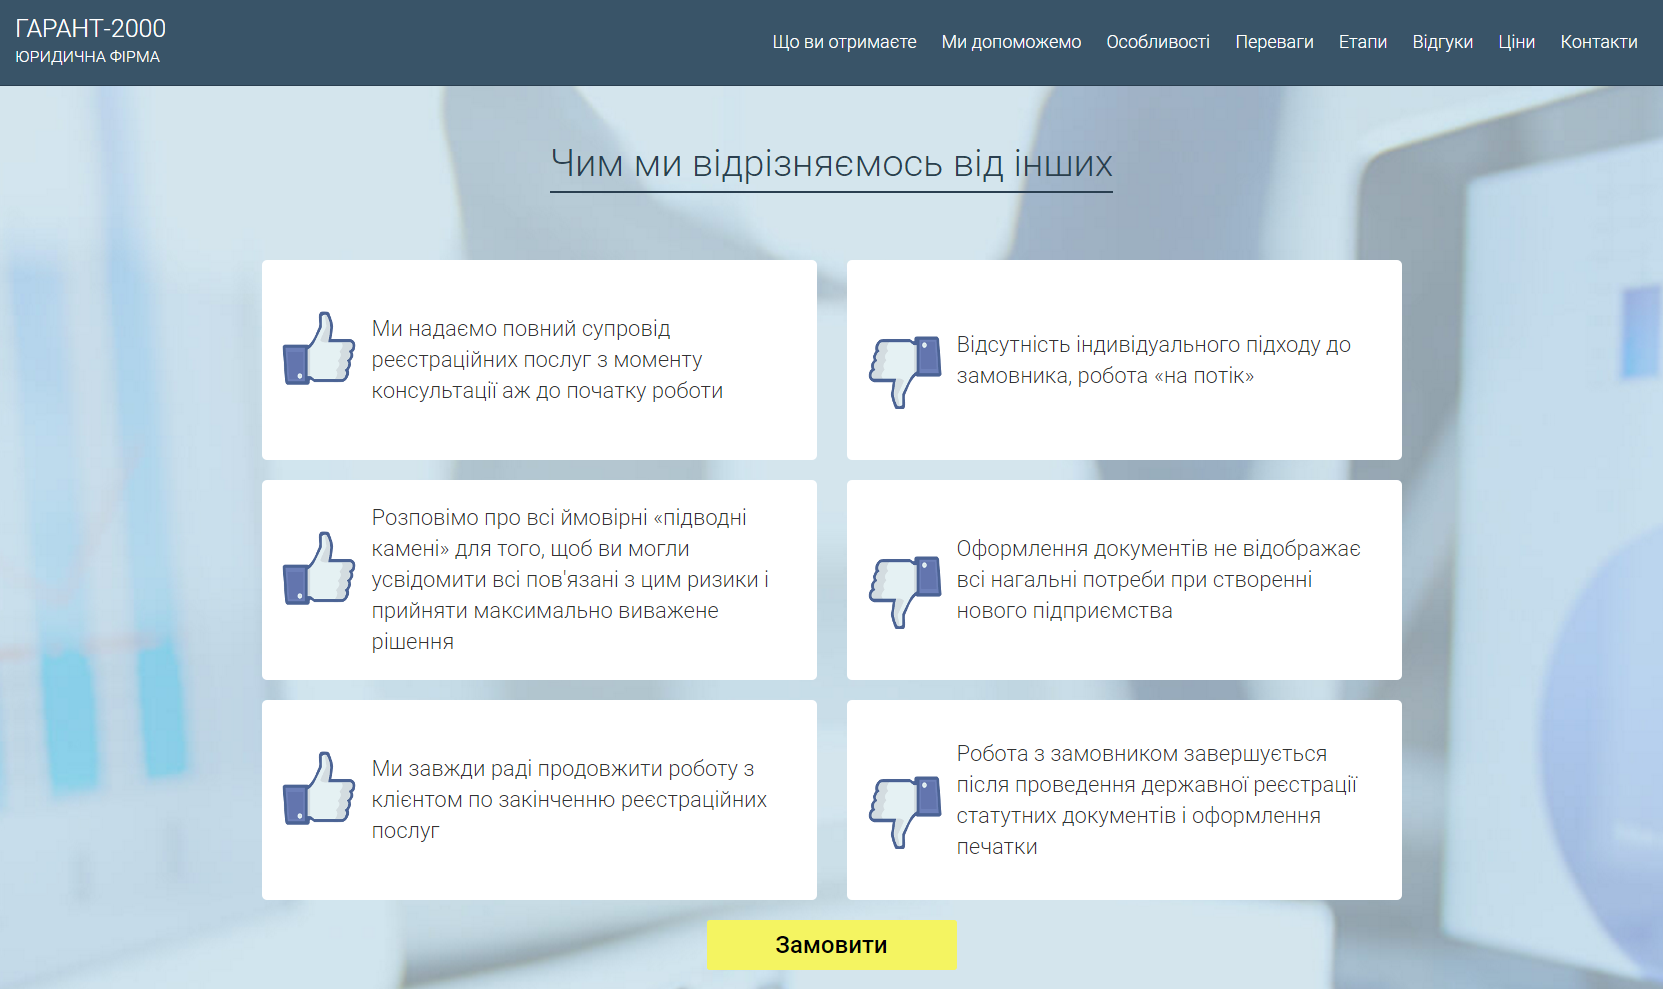
Task: Click the bottom-right thumbs-down icon
Action: tap(903, 812)
